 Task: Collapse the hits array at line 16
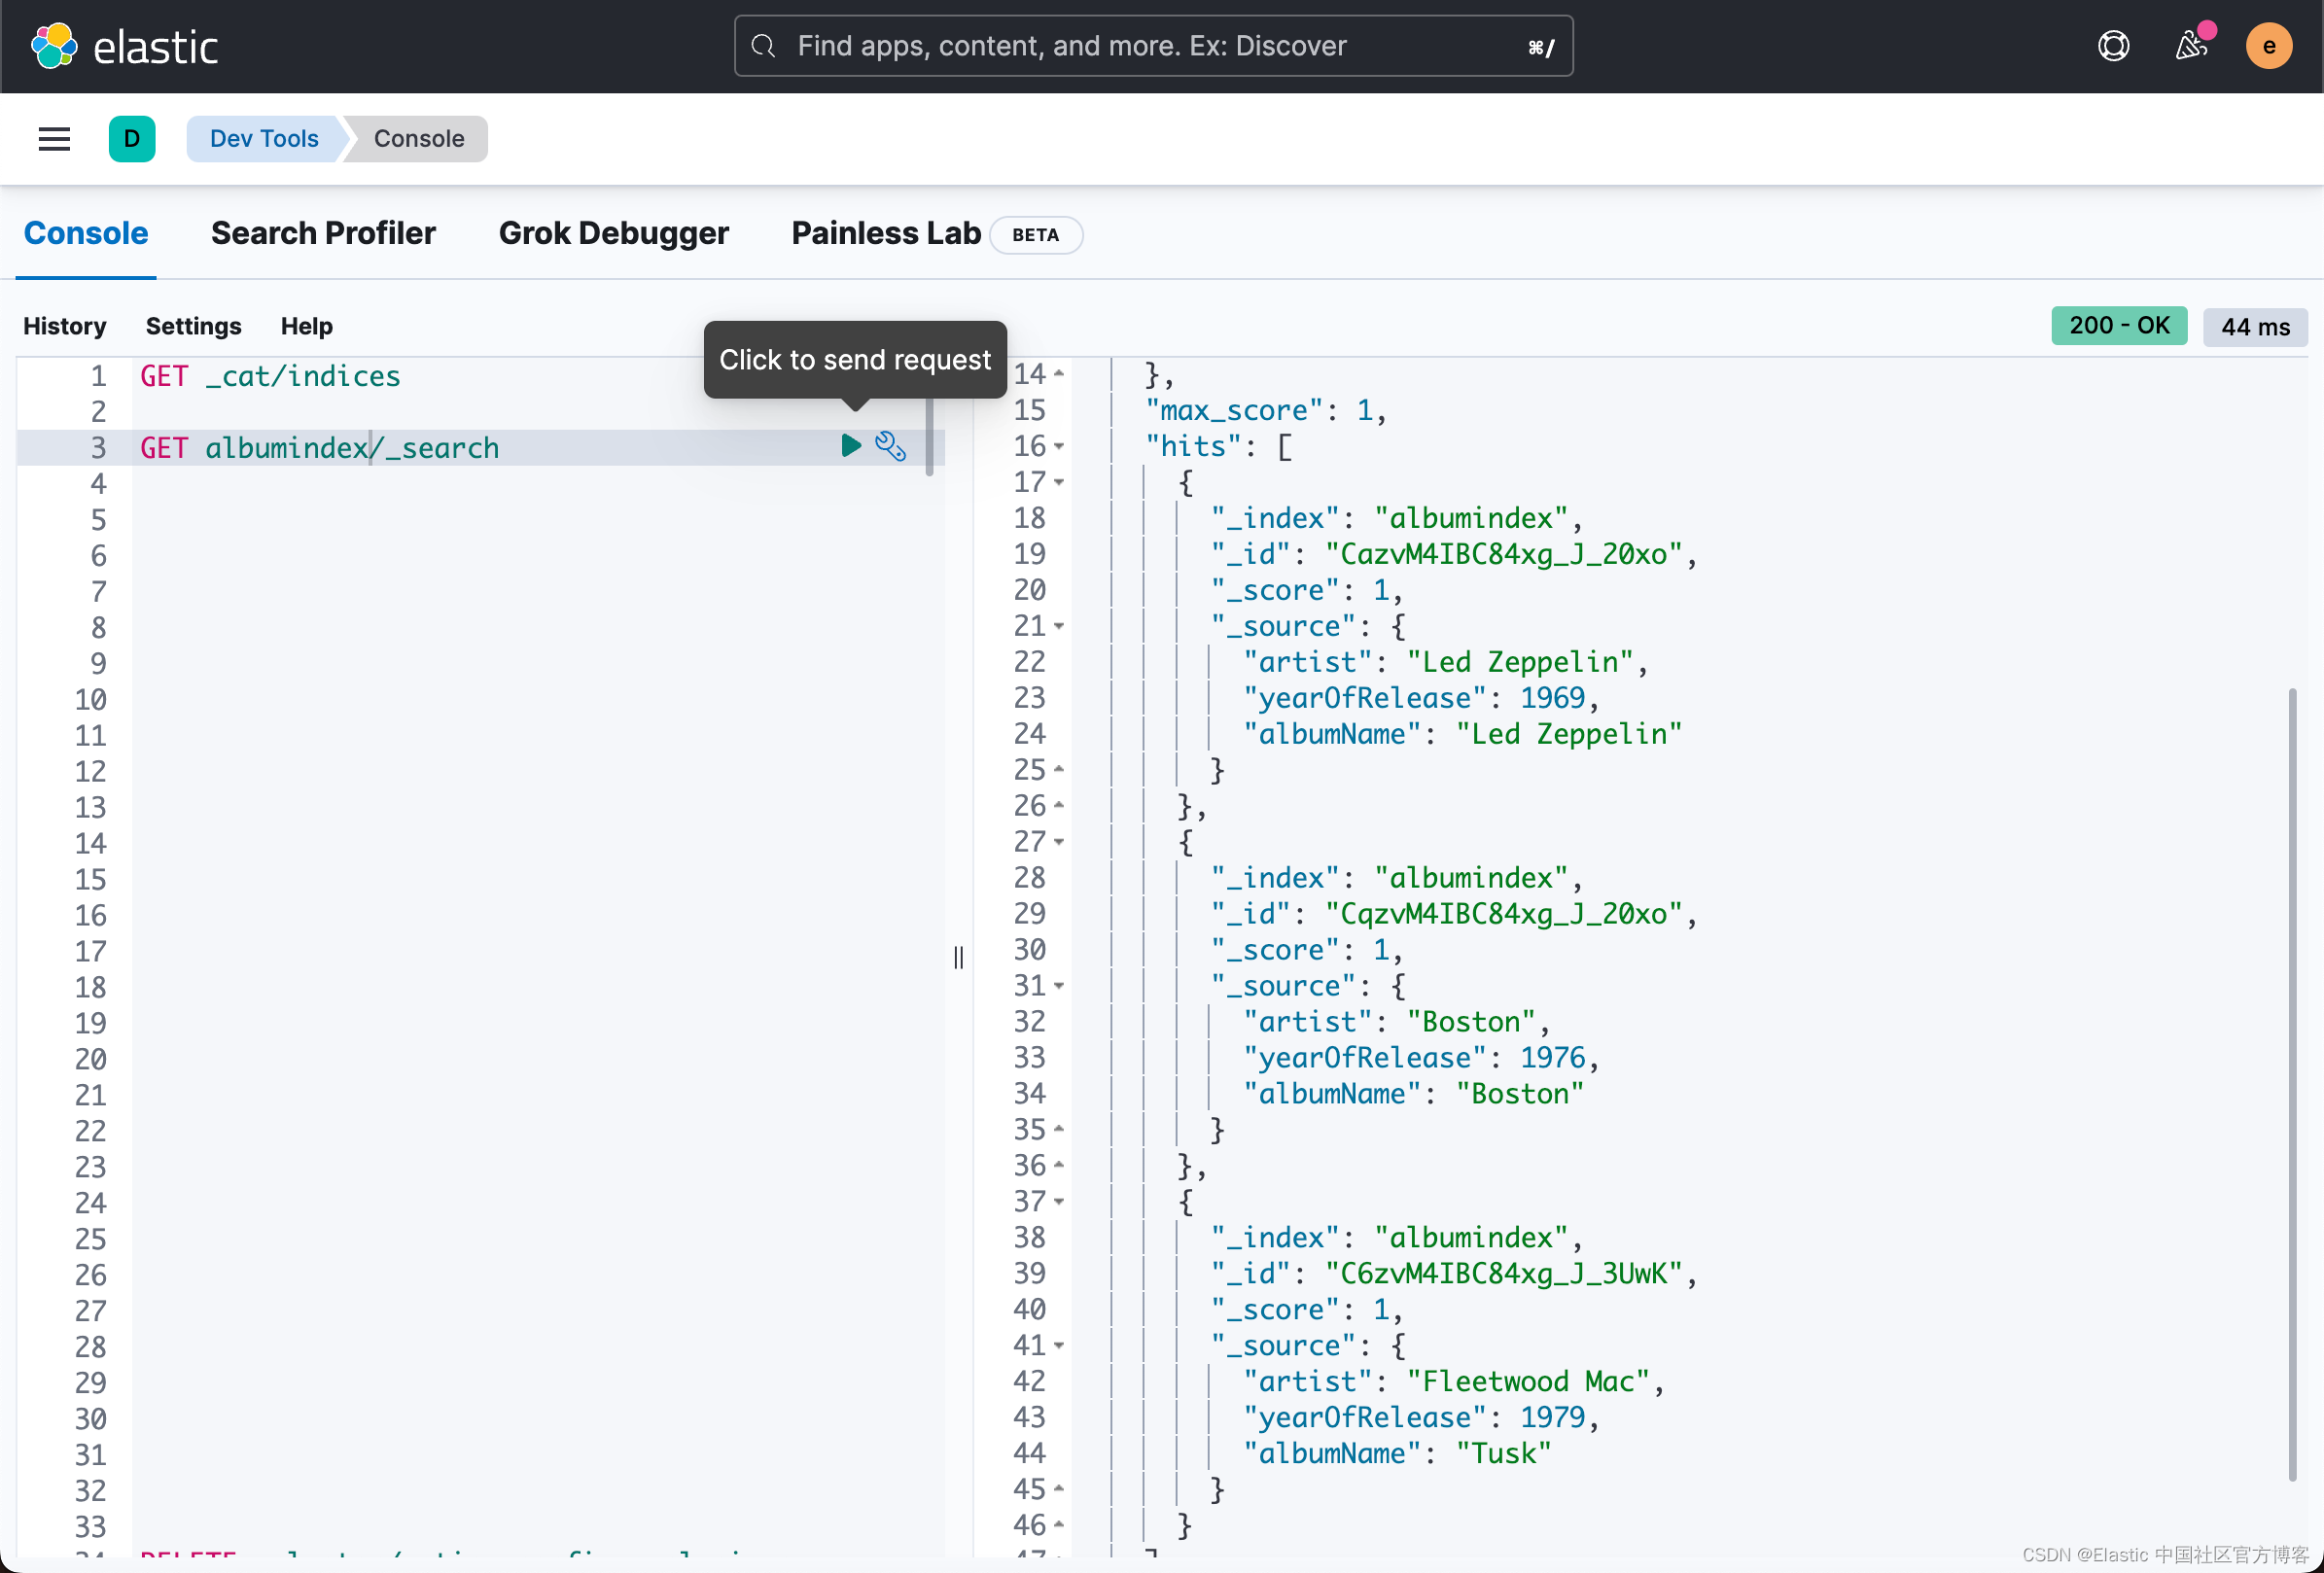[x=1059, y=447]
